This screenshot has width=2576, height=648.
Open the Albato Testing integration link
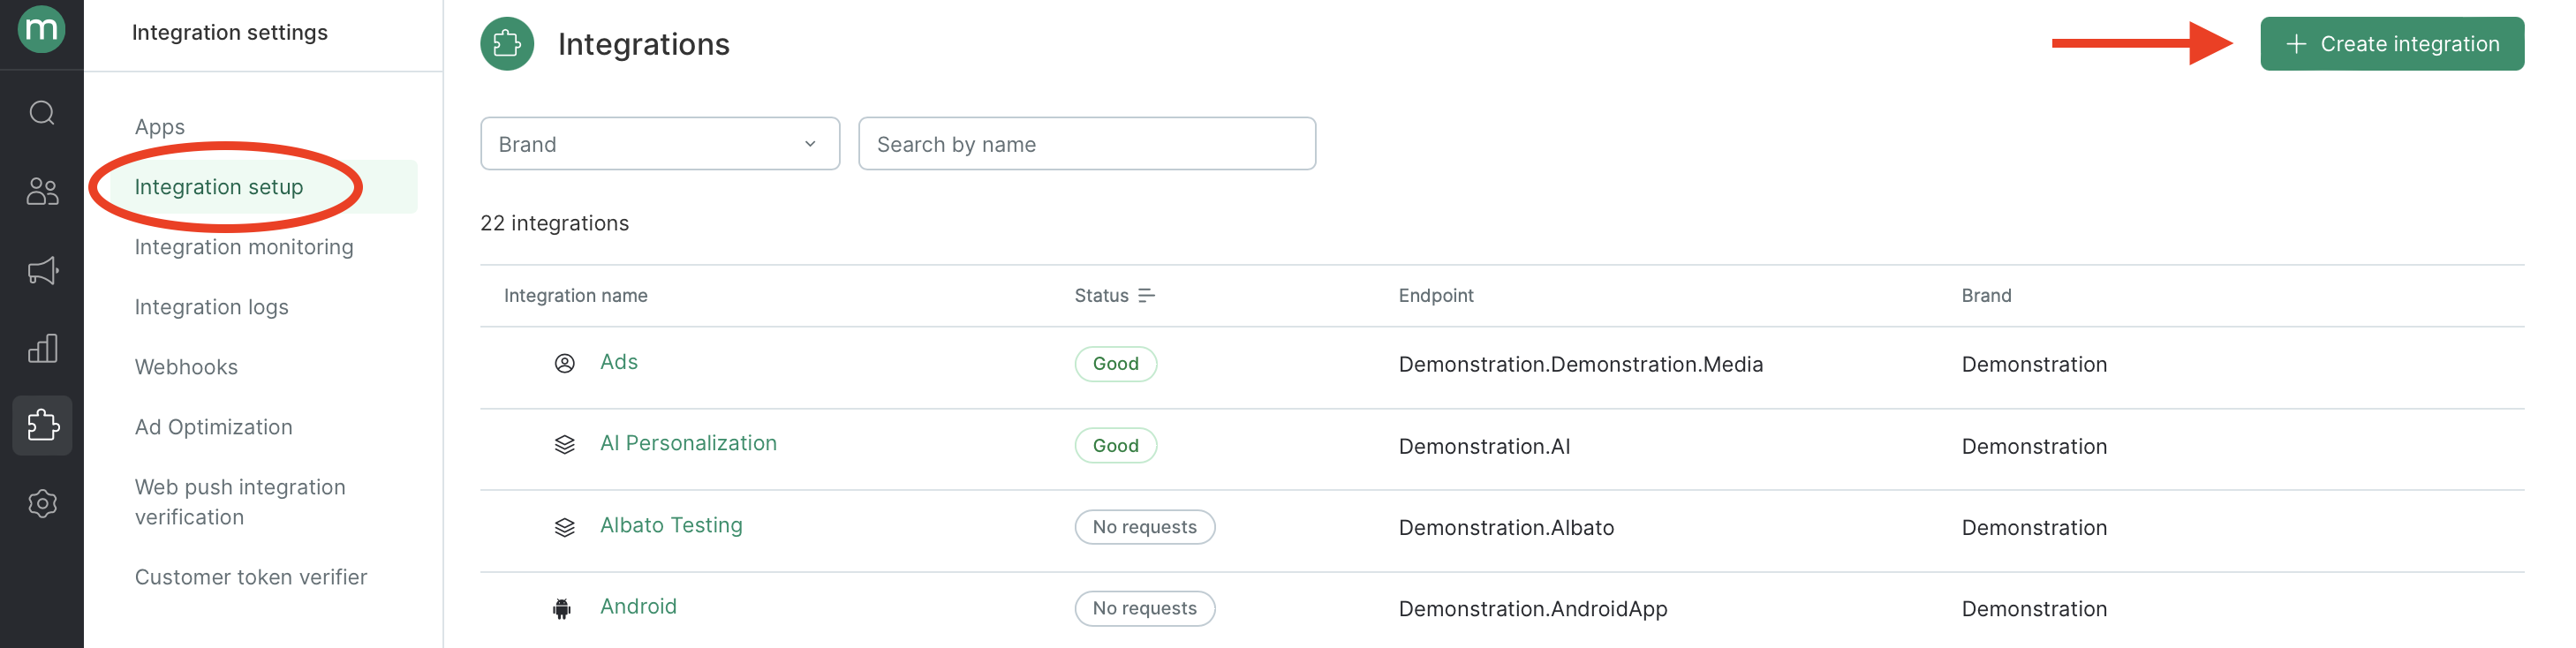tap(671, 525)
